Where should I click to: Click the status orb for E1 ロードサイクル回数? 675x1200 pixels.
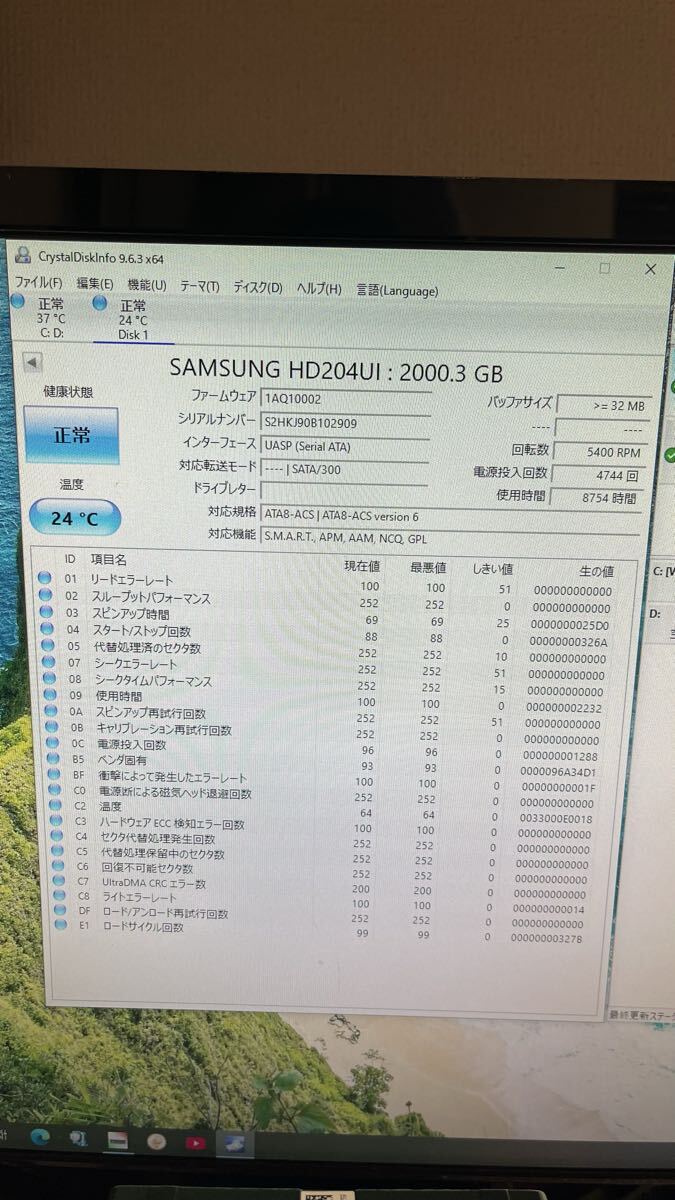click(x=61, y=925)
